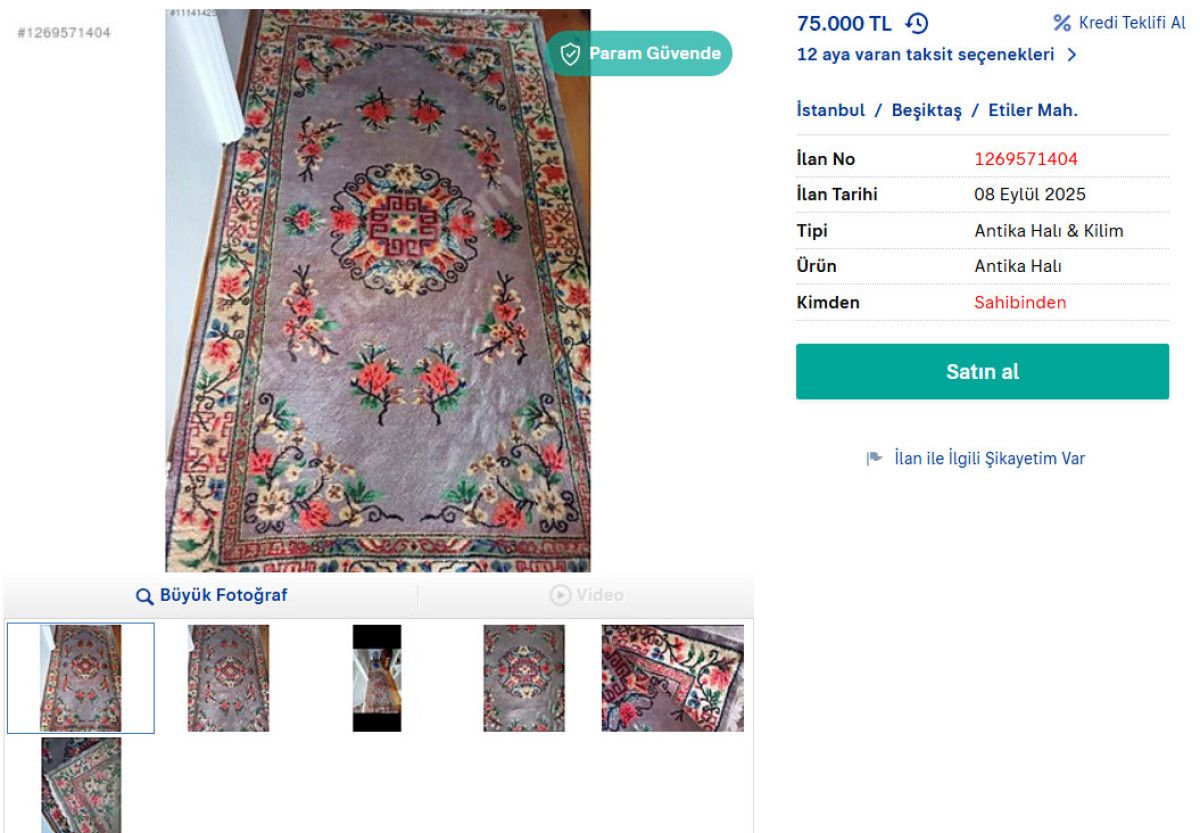Select the fifth thumbnail showing carpet corner closeup
This screenshot has width=1200, height=833.
(x=672, y=678)
